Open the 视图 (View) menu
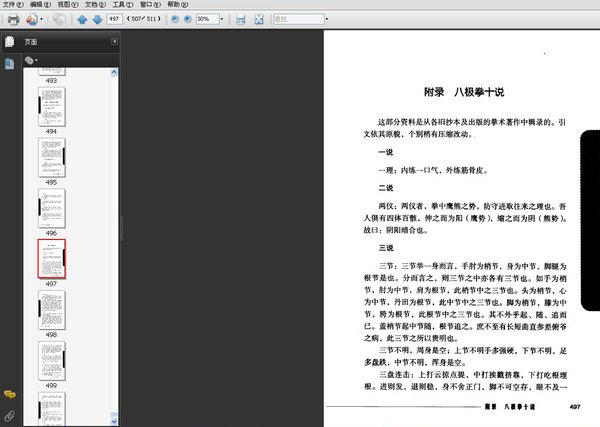 coord(68,5)
